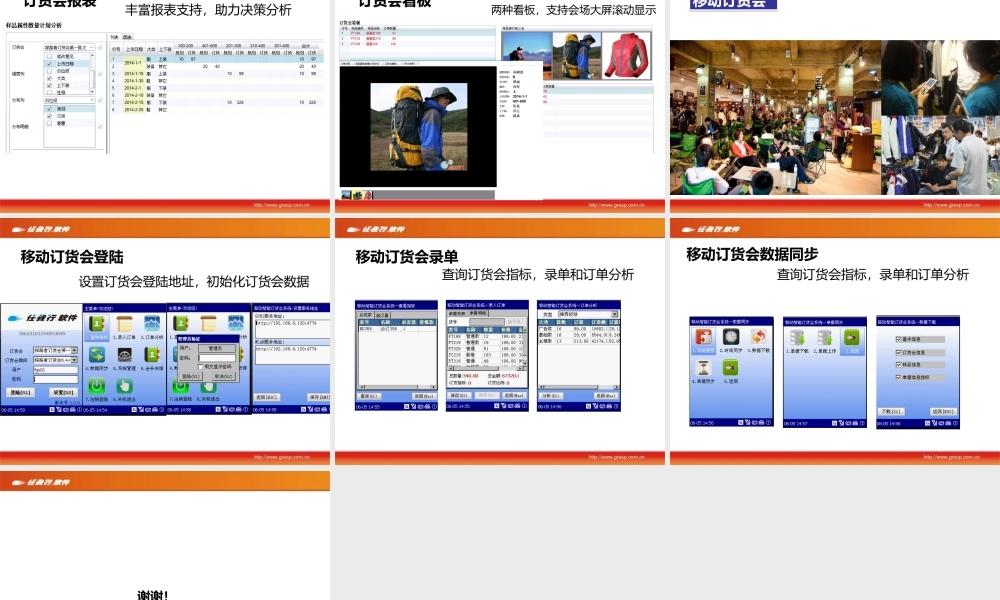Open the 系统管理 icon on main menu
Viewport: 1000px width, 600px height.
(x=125, y=356)
